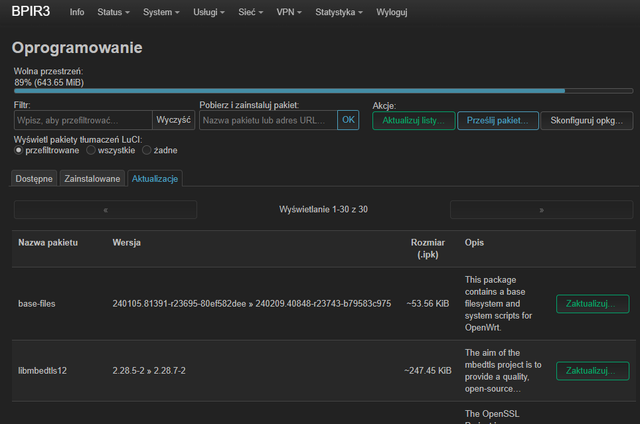
Task: Switch to the Dostępne tab
Action: point(34,179)
